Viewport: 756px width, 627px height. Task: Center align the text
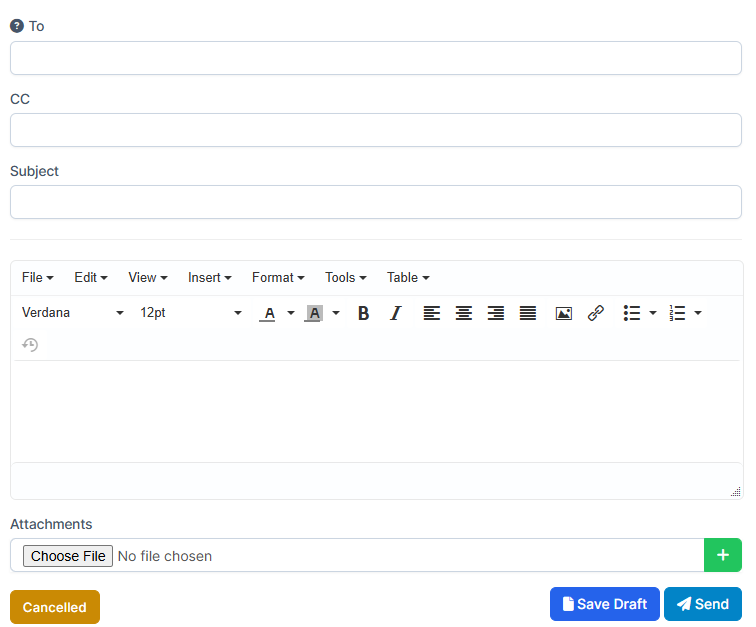pyautogui.click(x=464, y=313)
